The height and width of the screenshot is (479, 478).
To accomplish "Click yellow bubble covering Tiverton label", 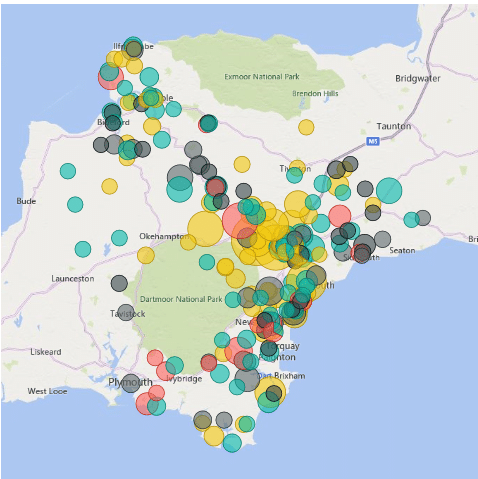I will (x=297, y=168).
